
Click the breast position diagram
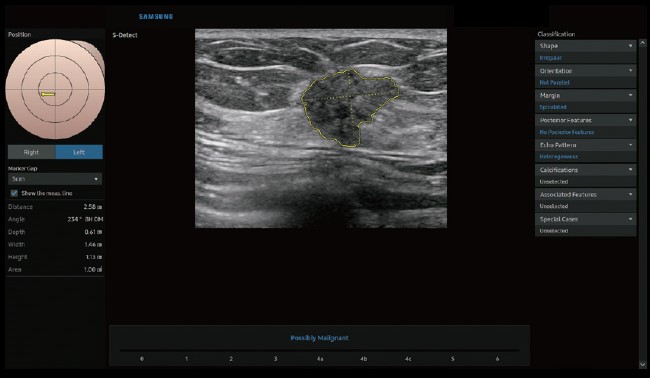click(x=55, y=89)
